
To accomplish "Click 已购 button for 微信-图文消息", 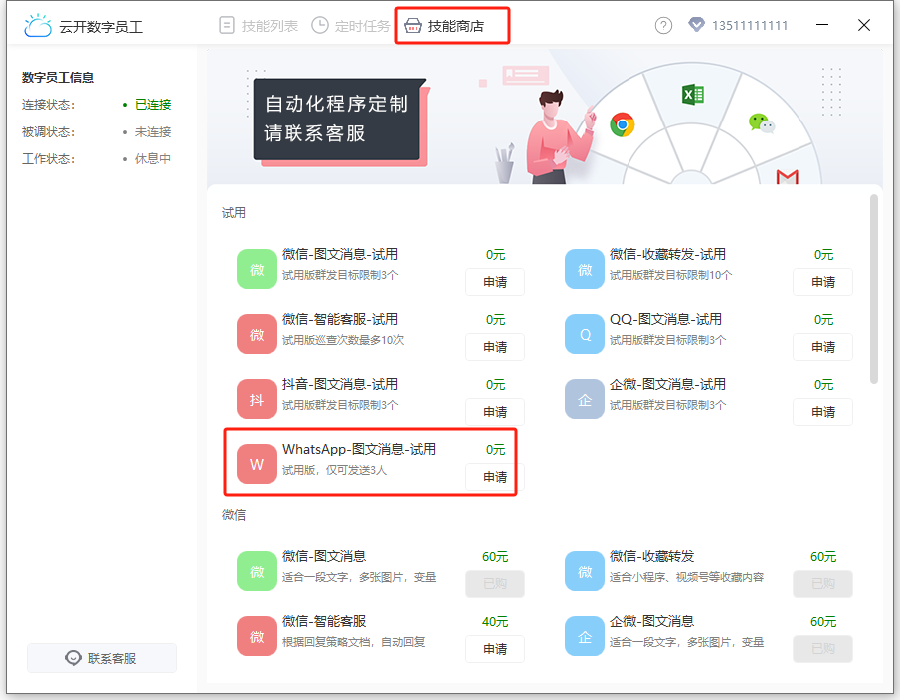I will (495, 584).
